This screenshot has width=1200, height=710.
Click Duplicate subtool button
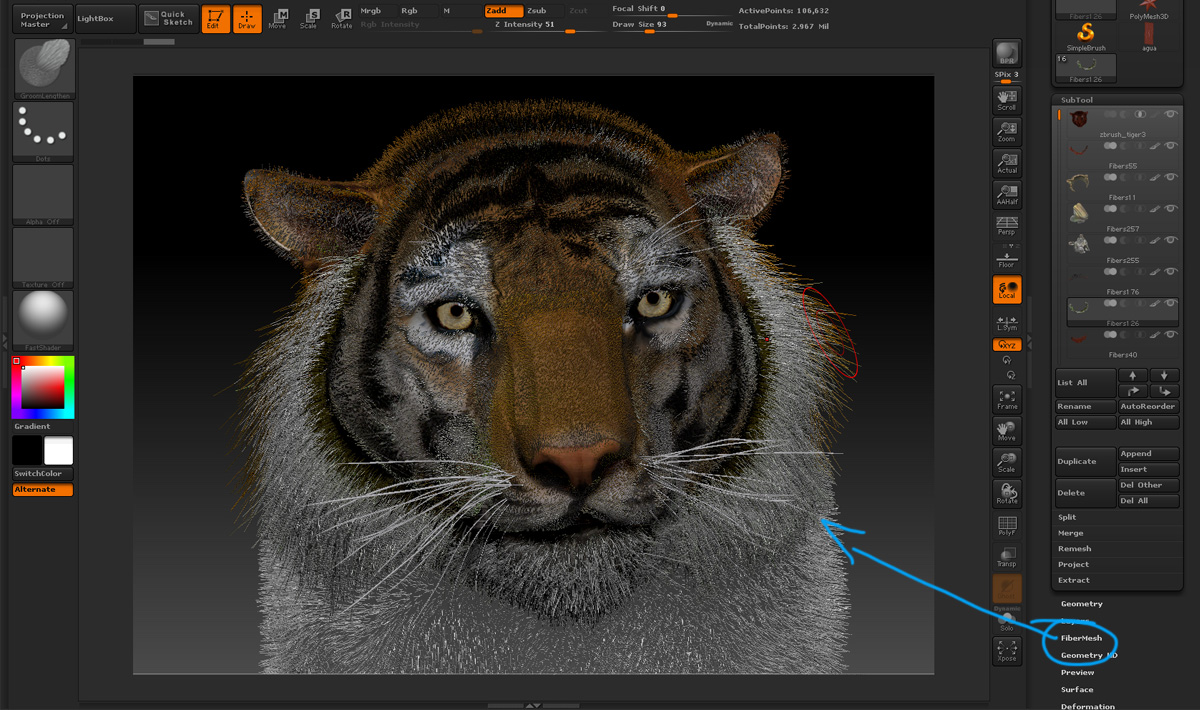pos(1085,462)
